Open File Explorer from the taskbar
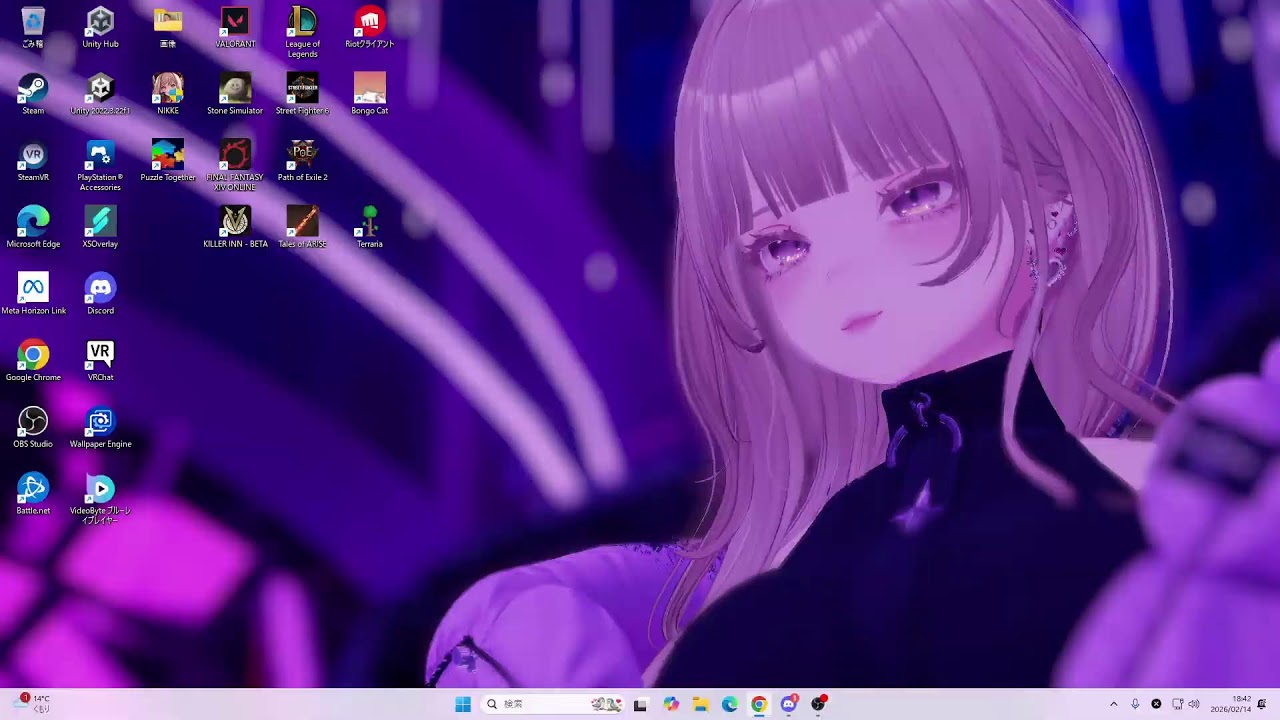 [701, 704]
